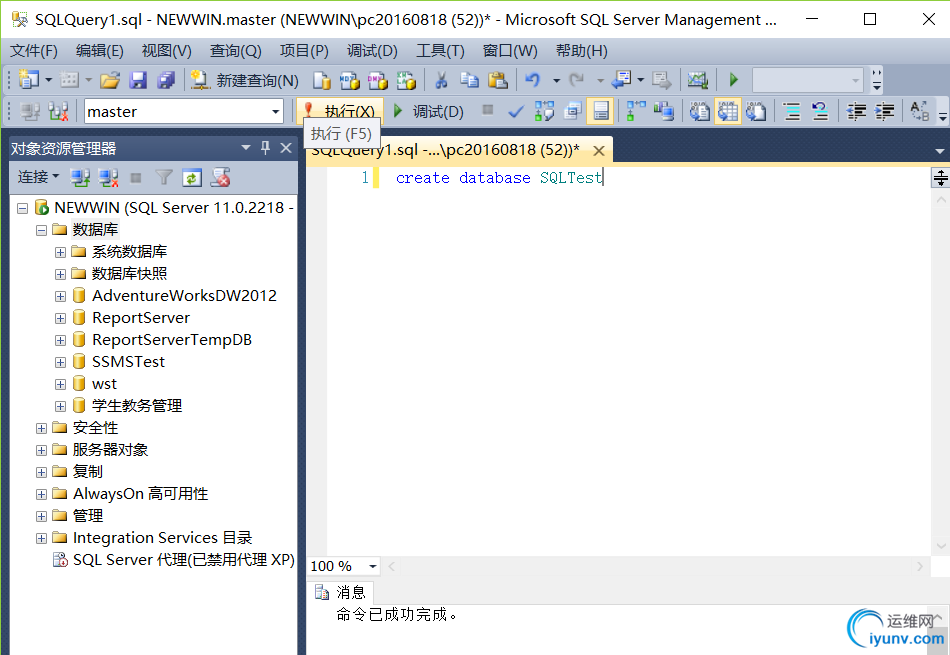
Task: Click the Analysis Services MDX Query icon
Action: (350, 79)
